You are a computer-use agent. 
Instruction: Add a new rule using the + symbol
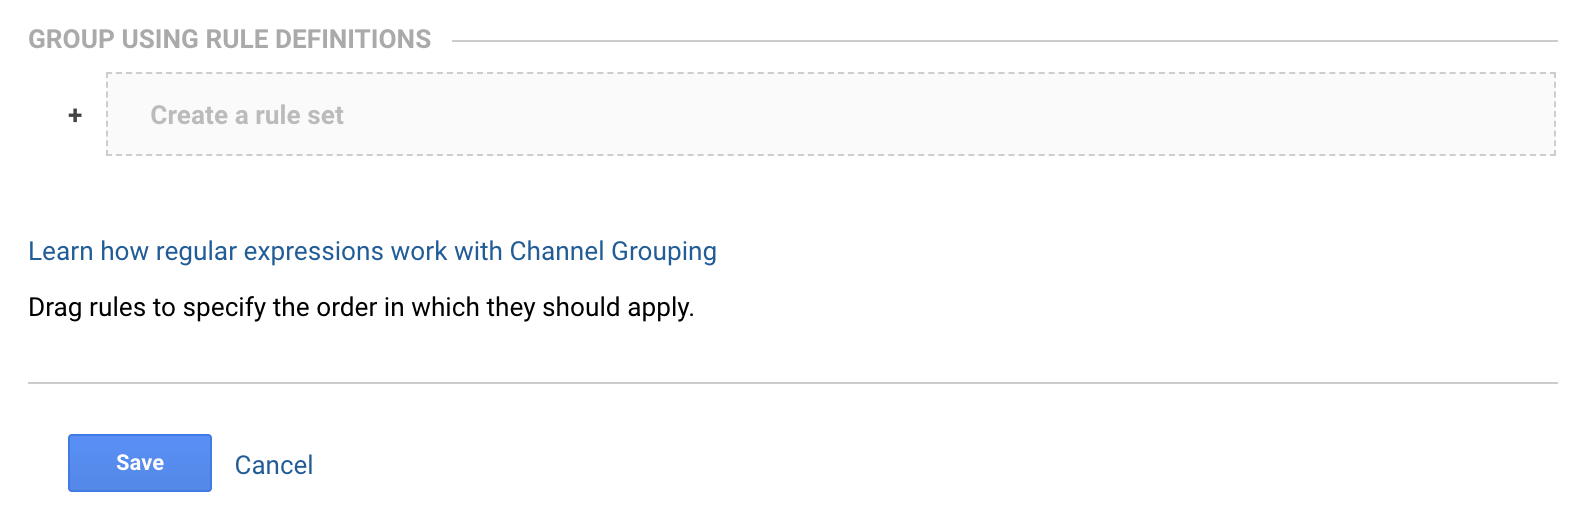(75, 115)
